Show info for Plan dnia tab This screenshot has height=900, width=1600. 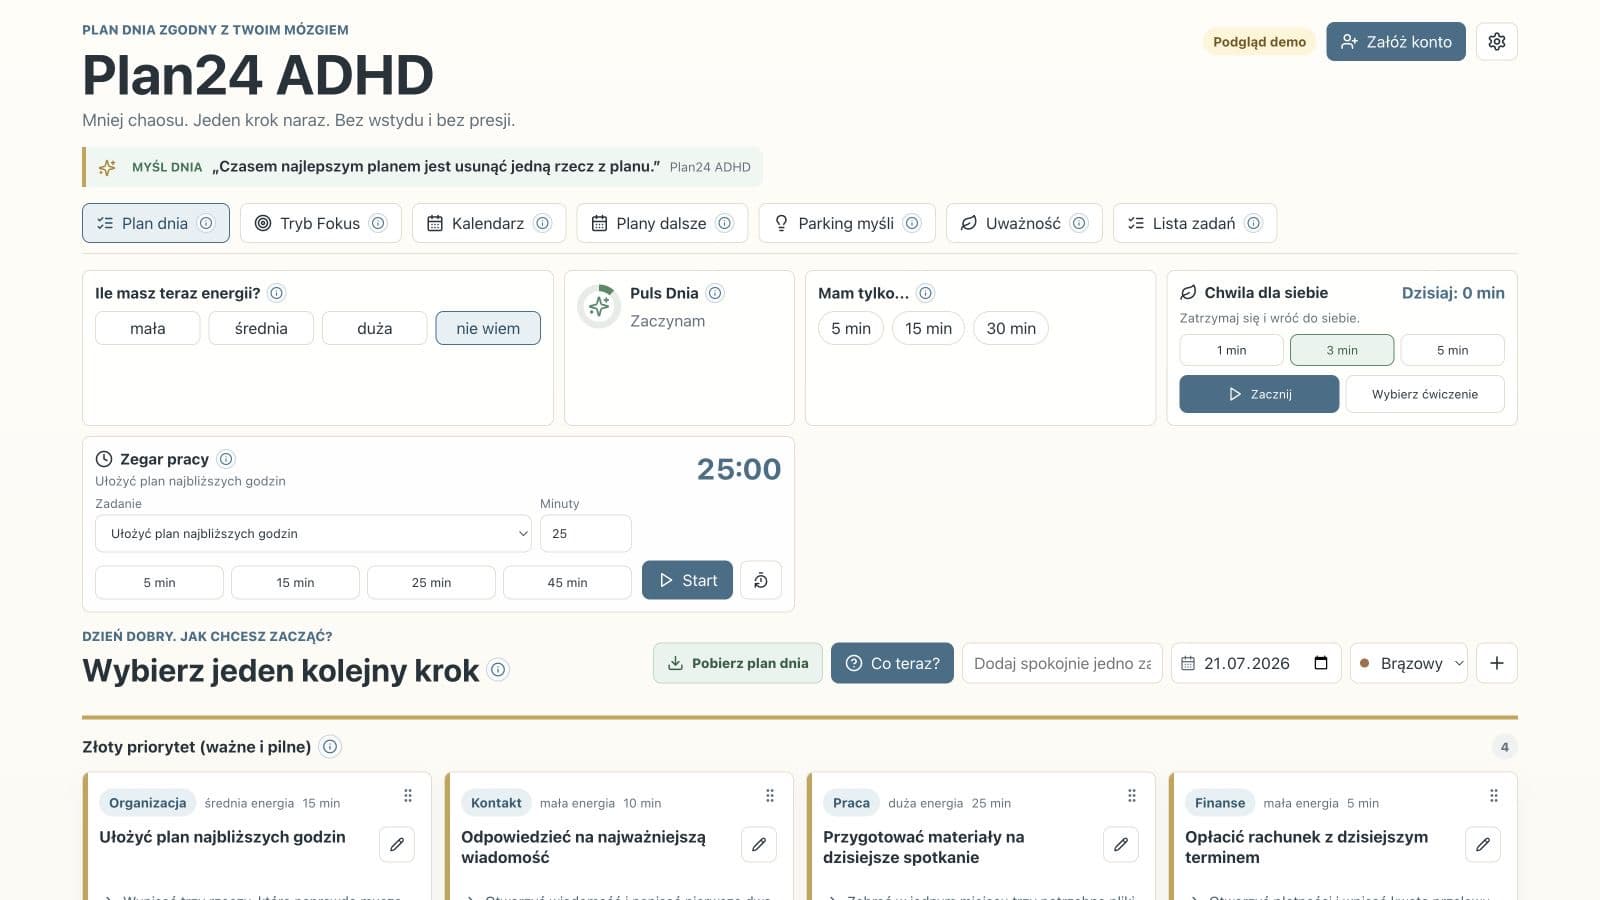(206, 223)
